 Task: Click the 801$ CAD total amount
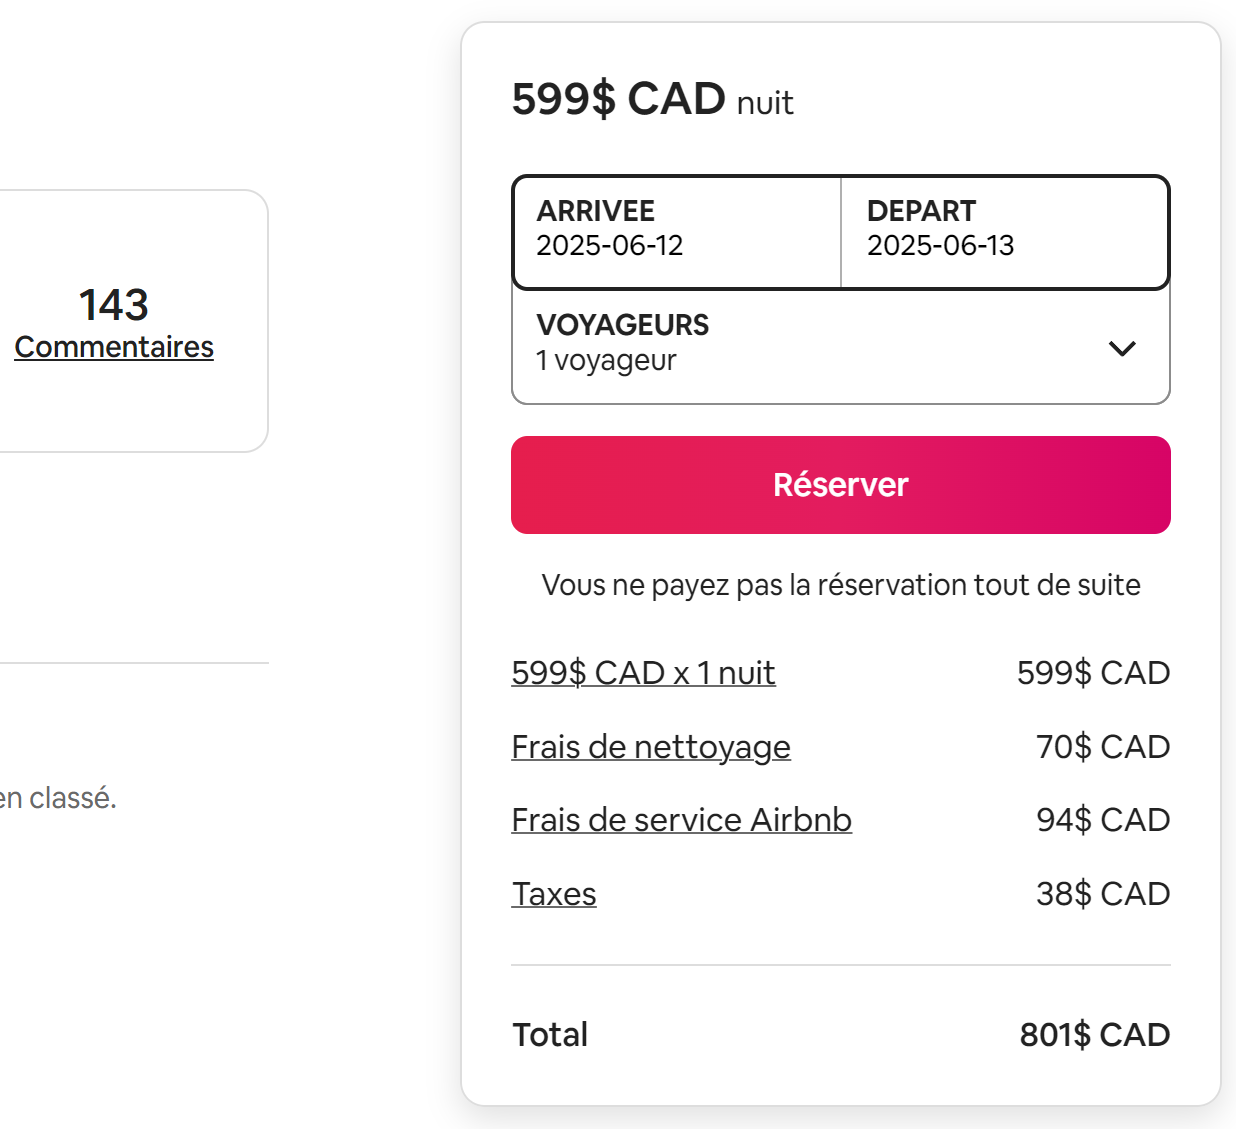pyautogui.click(x=1095, y=1034)
